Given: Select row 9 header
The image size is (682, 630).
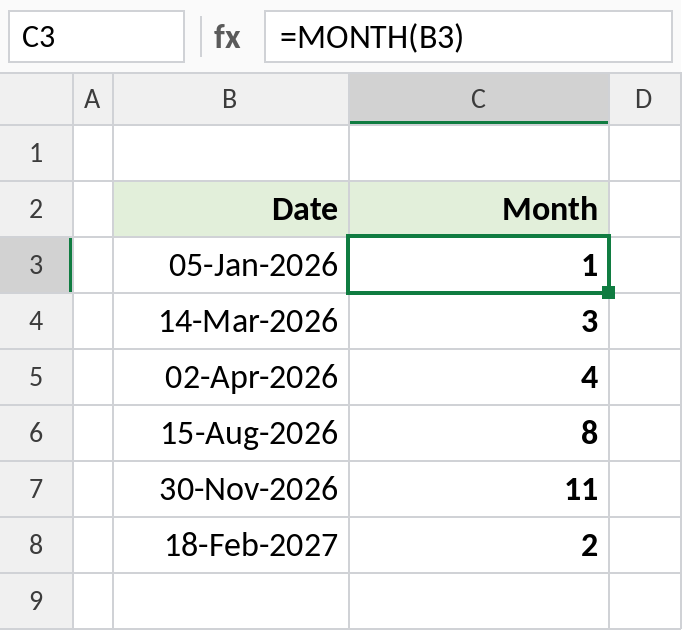Looking at the screenshot, I should coord(36,601).
